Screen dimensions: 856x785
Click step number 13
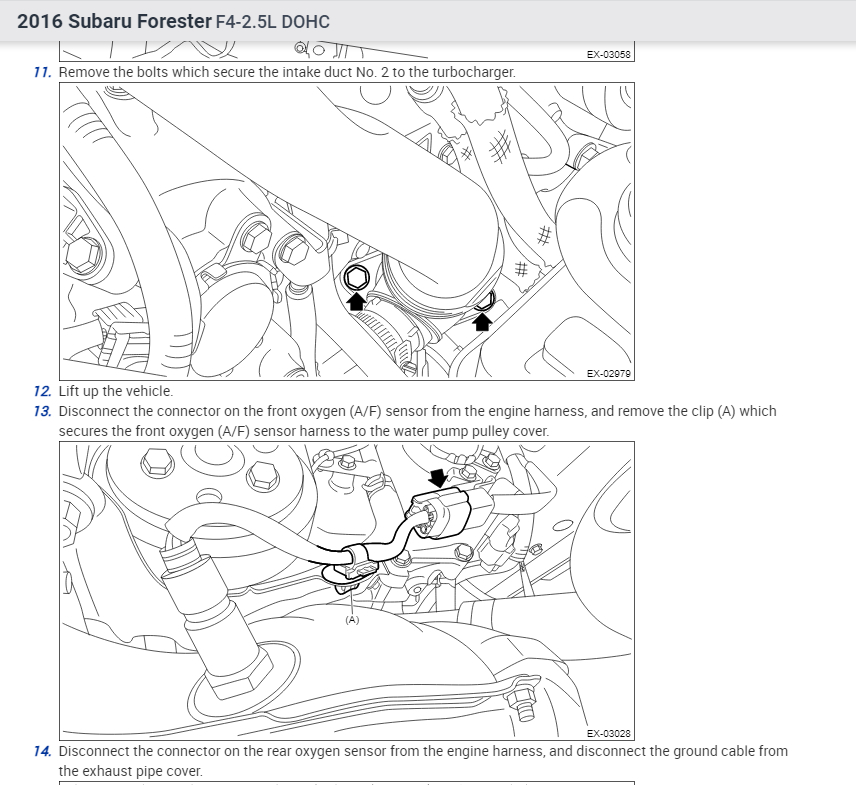pos(42,411)
